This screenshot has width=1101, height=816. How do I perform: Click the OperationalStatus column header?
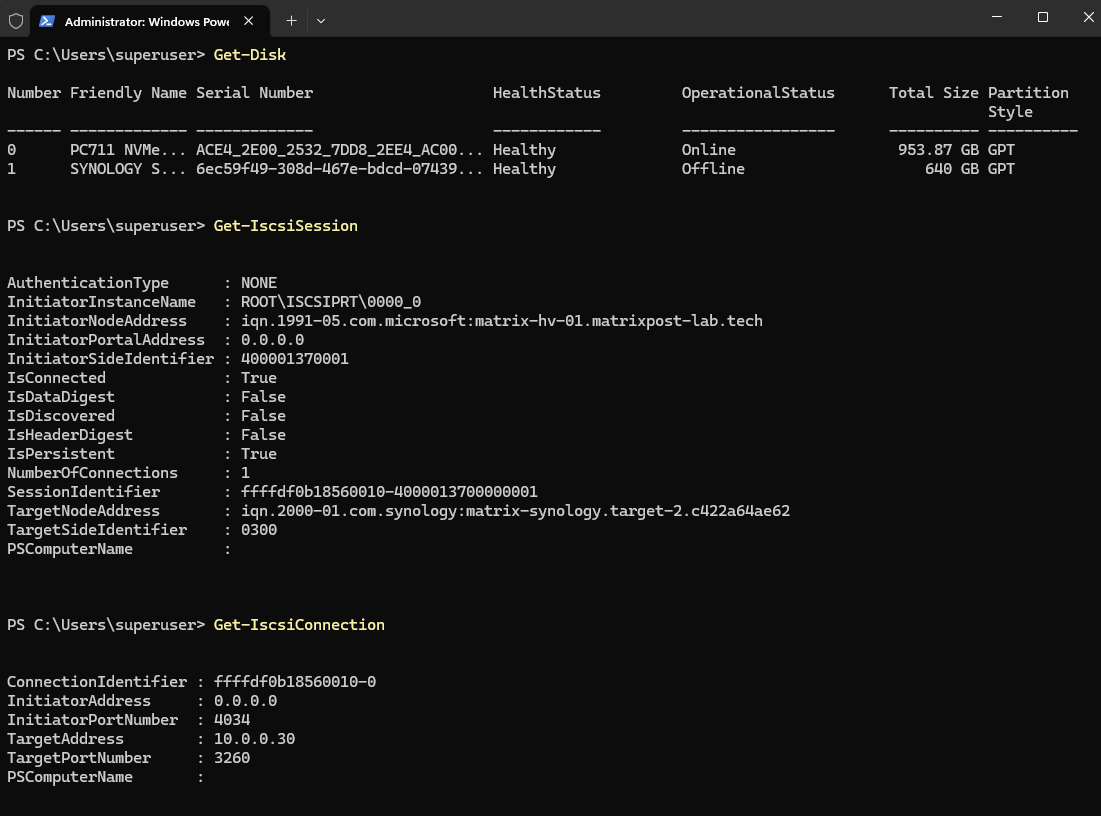[x=758, y=93]
